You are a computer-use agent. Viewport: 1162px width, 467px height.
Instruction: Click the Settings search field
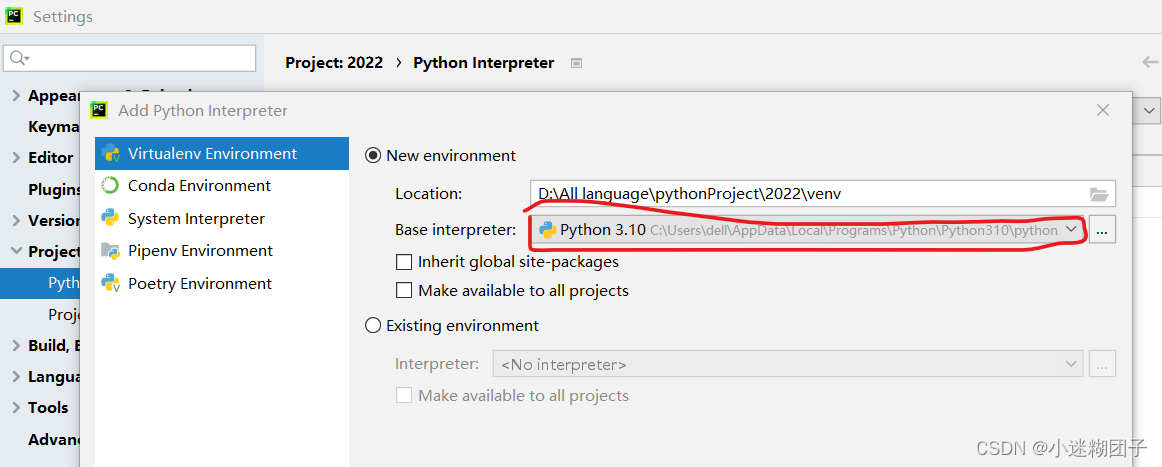130,59
